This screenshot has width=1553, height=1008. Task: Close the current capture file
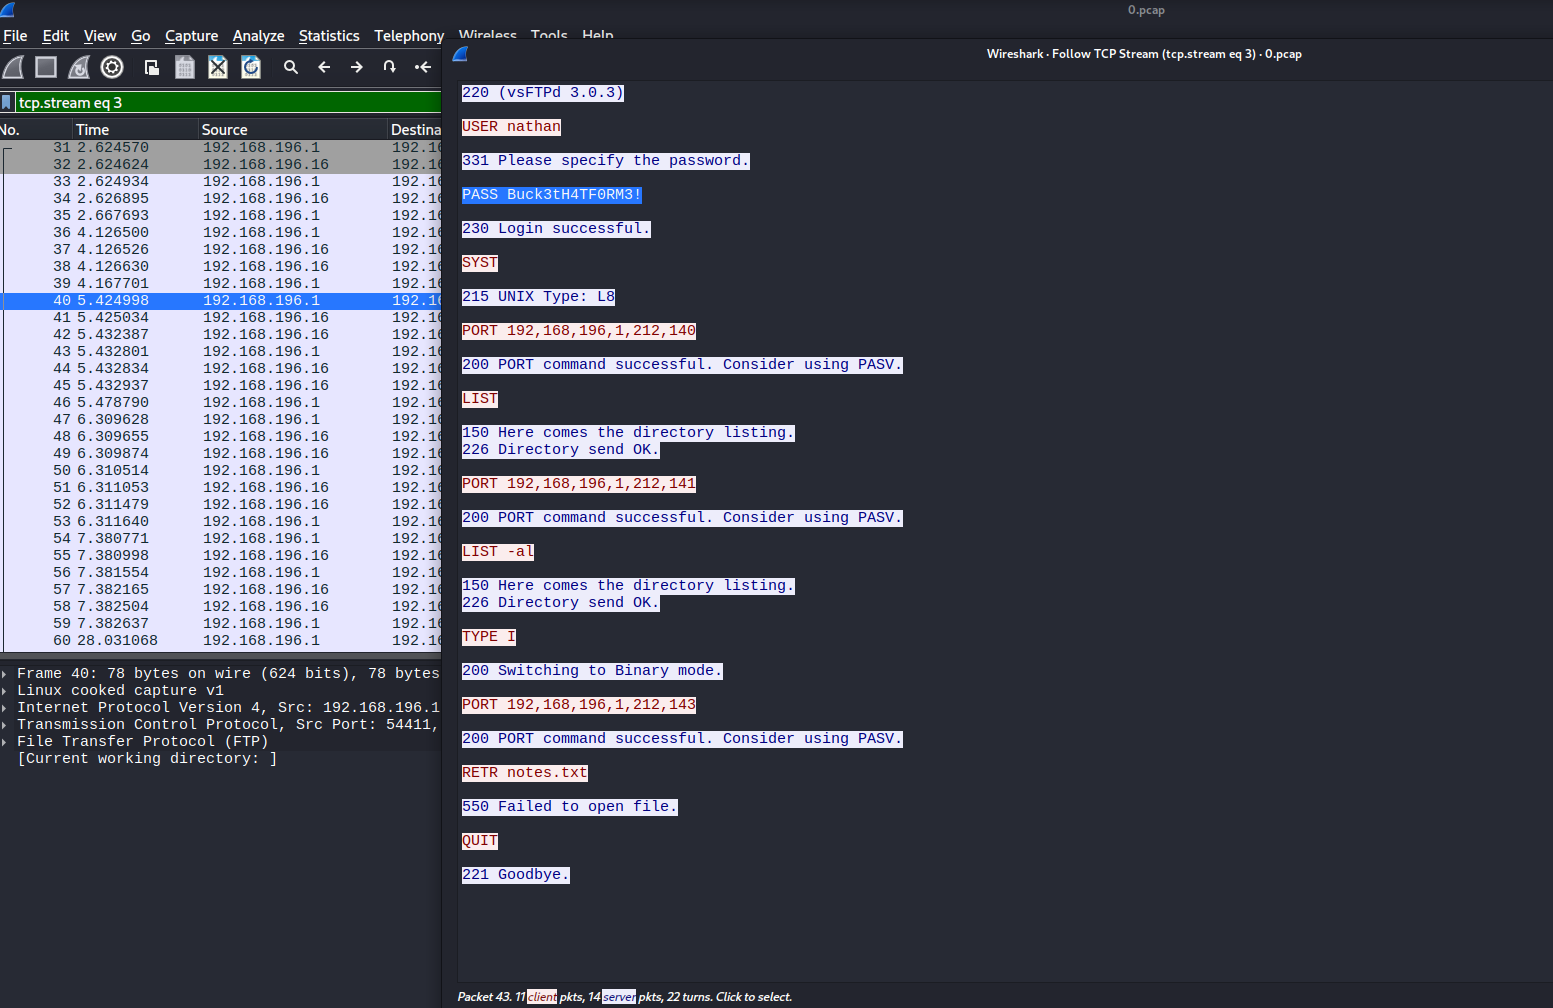point(217,67)
